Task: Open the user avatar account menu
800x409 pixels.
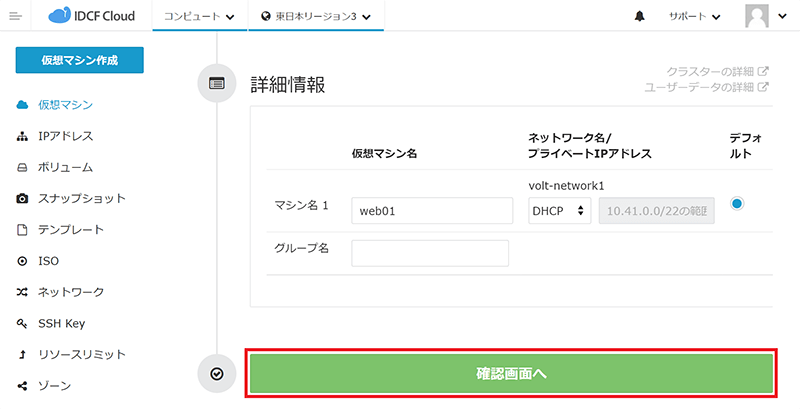Action: point(768,16)
